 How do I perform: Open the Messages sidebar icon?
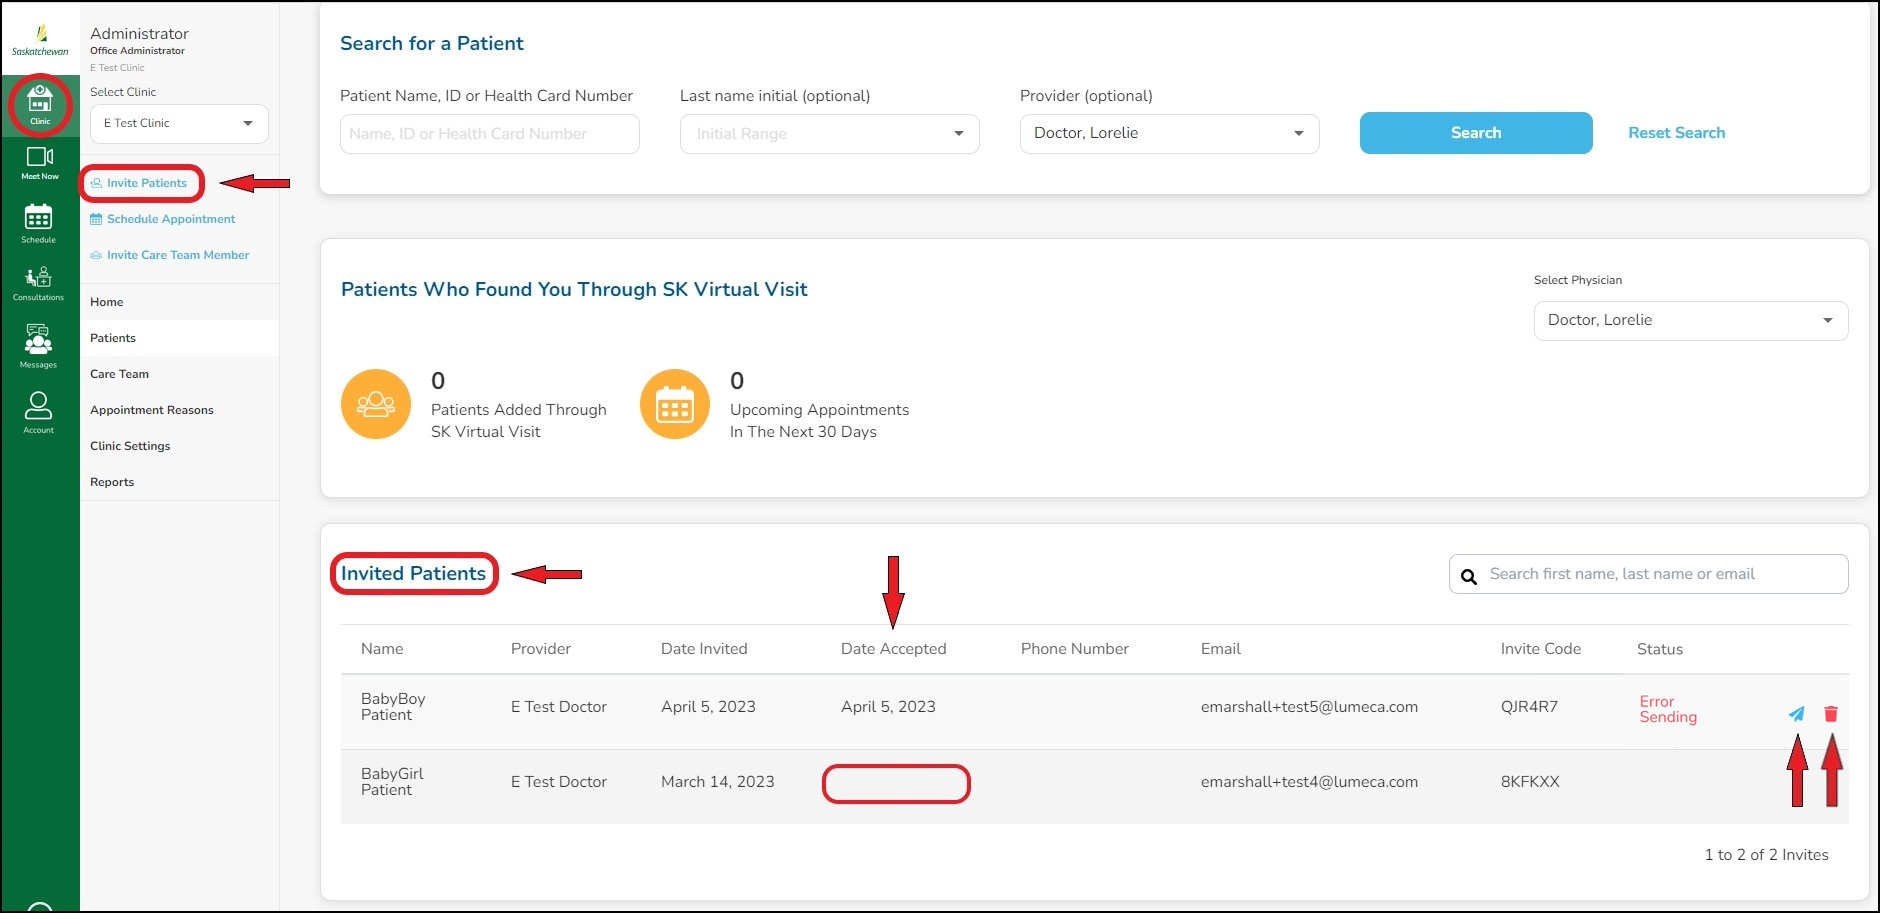[39, 345]
